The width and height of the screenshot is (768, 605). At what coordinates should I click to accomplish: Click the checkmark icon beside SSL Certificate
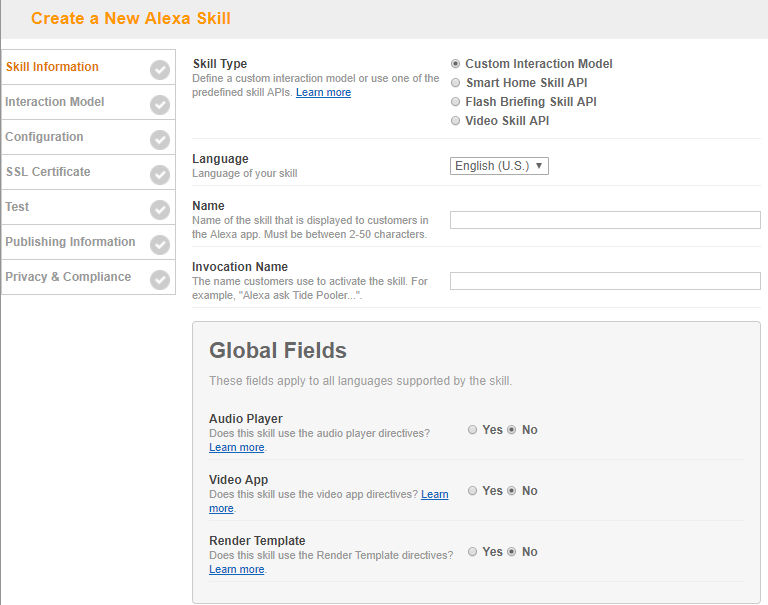(x=160, y=174)
